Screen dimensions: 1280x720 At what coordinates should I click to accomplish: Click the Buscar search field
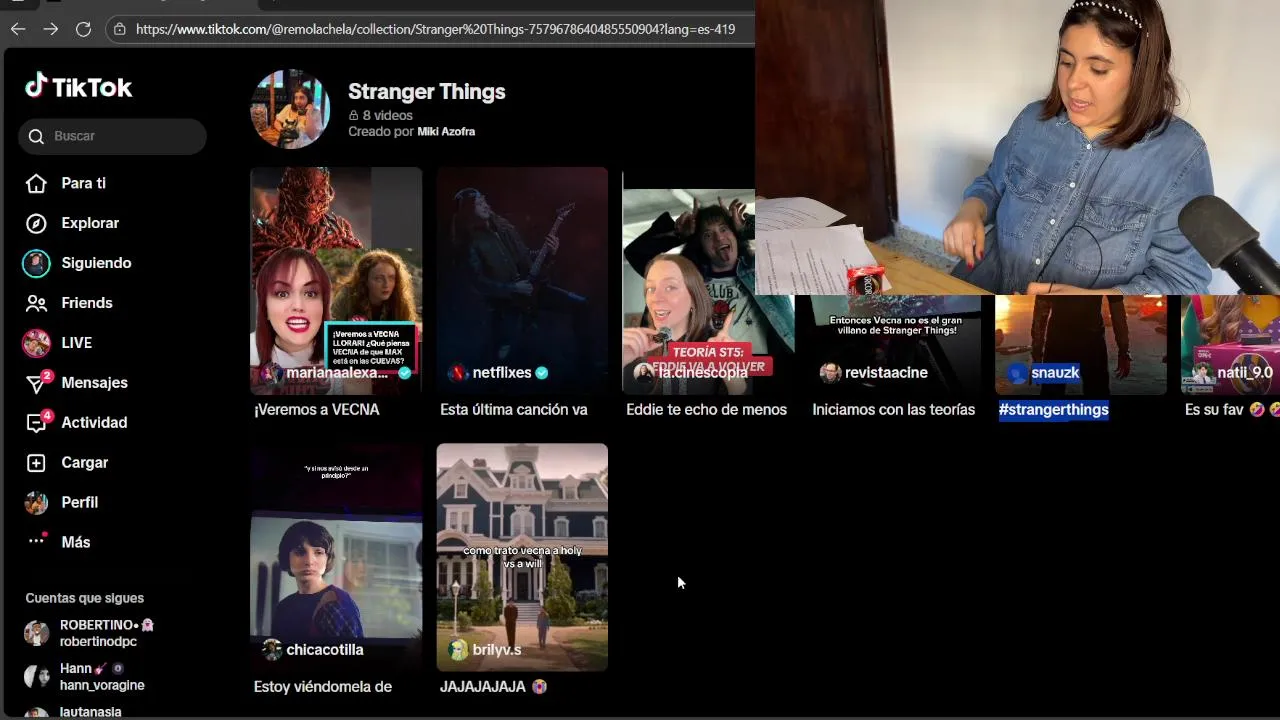coord(112,136)
